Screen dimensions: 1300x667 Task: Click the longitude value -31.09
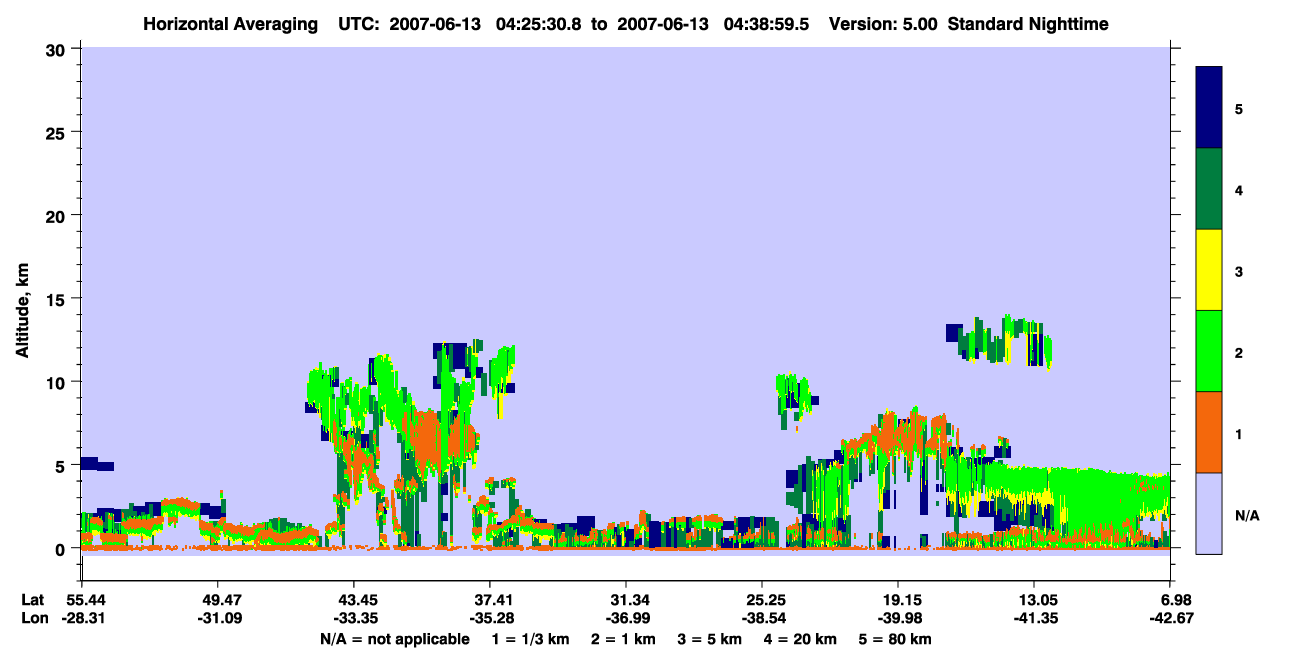218,618
